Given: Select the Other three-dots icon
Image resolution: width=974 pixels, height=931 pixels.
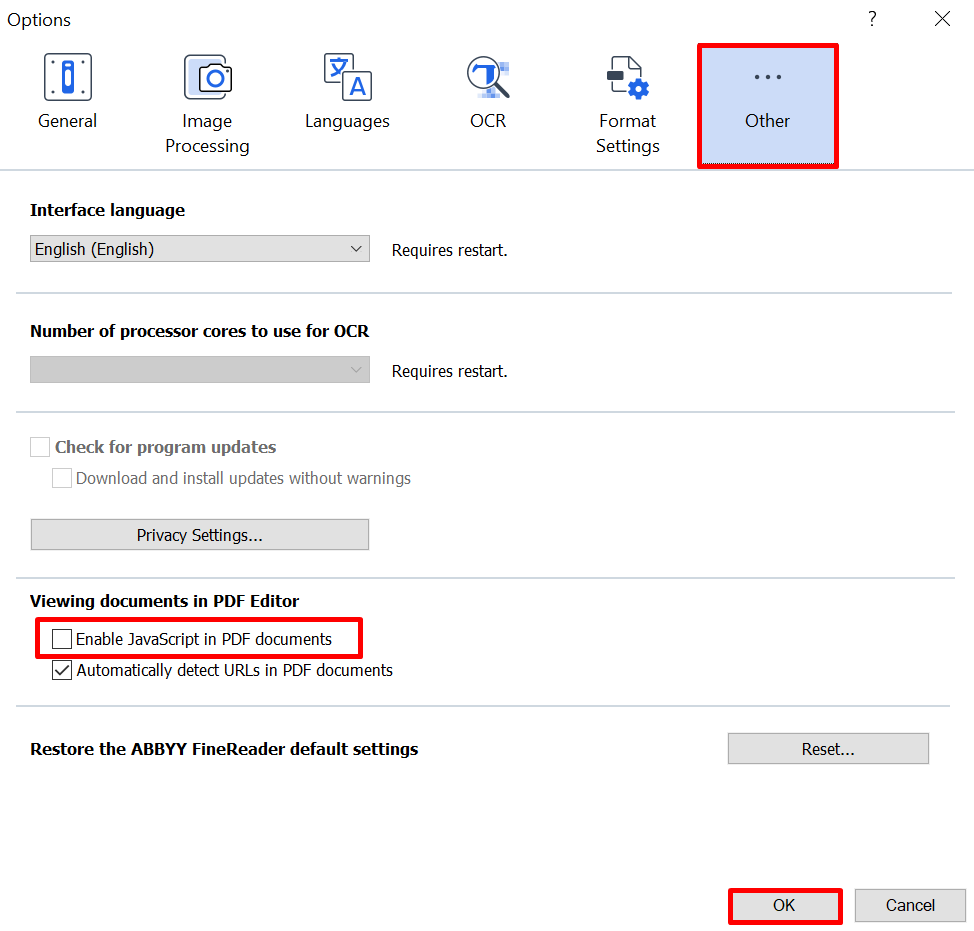Looking at the screenshot, I should [767, 78].
